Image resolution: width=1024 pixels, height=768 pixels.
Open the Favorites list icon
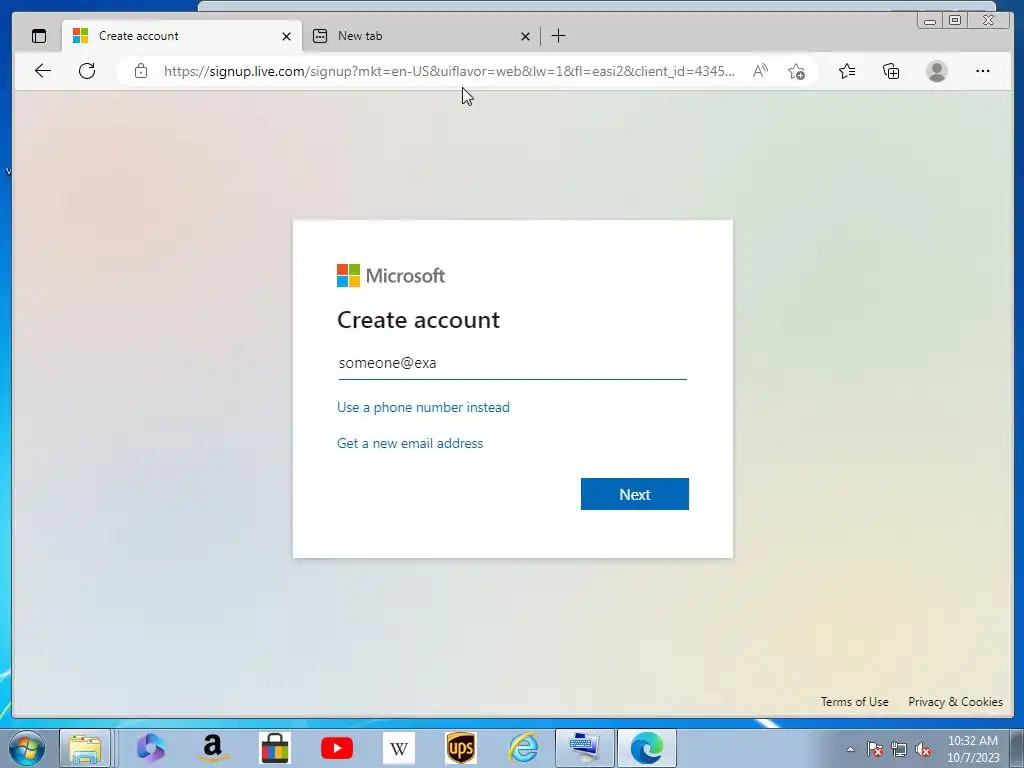click(x=847, y=71)
